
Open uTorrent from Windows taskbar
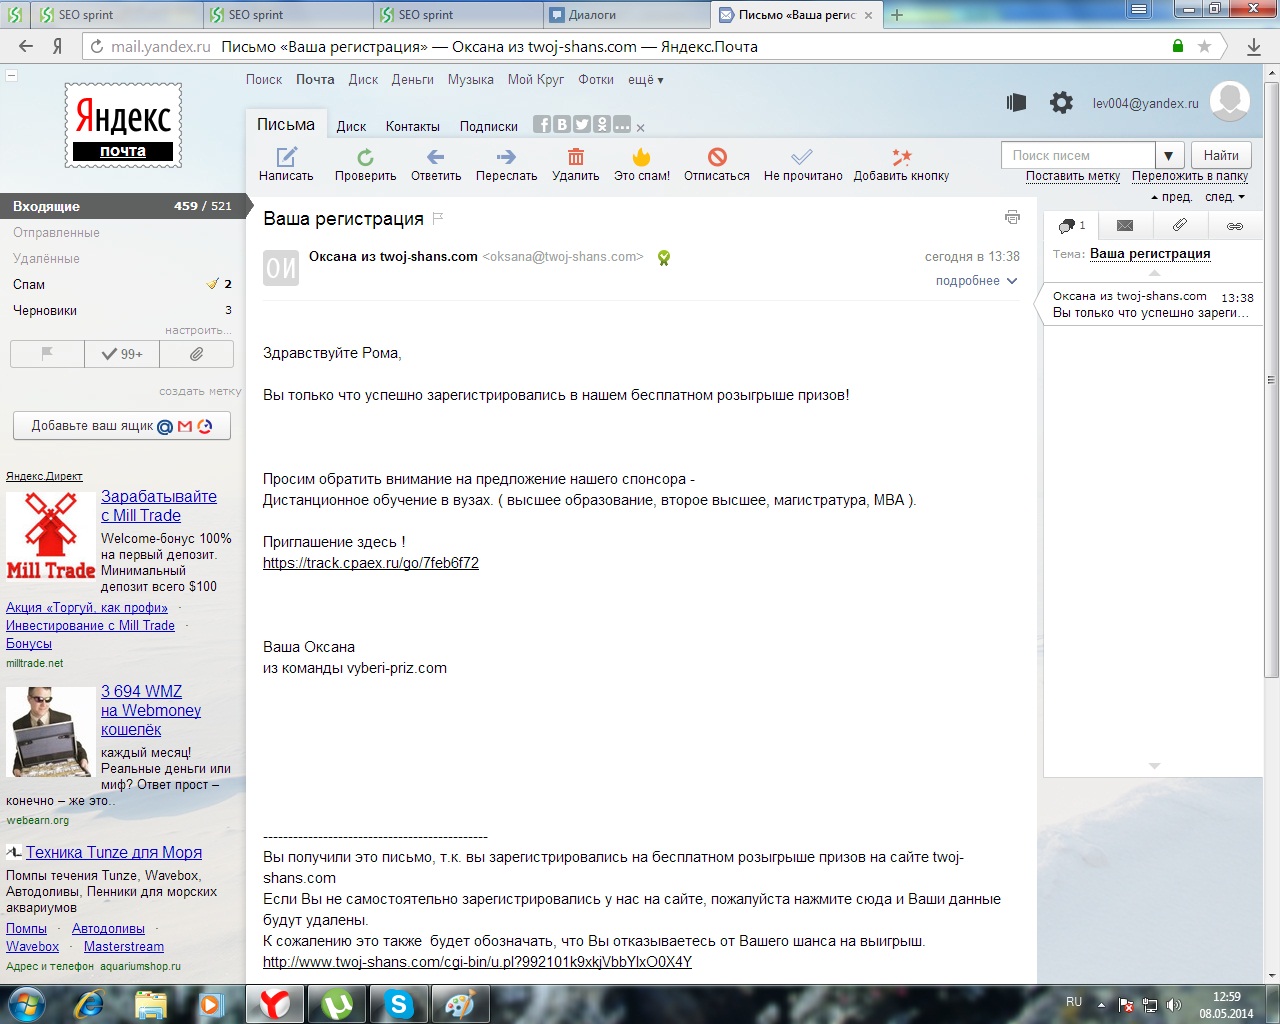[337, 1004]
